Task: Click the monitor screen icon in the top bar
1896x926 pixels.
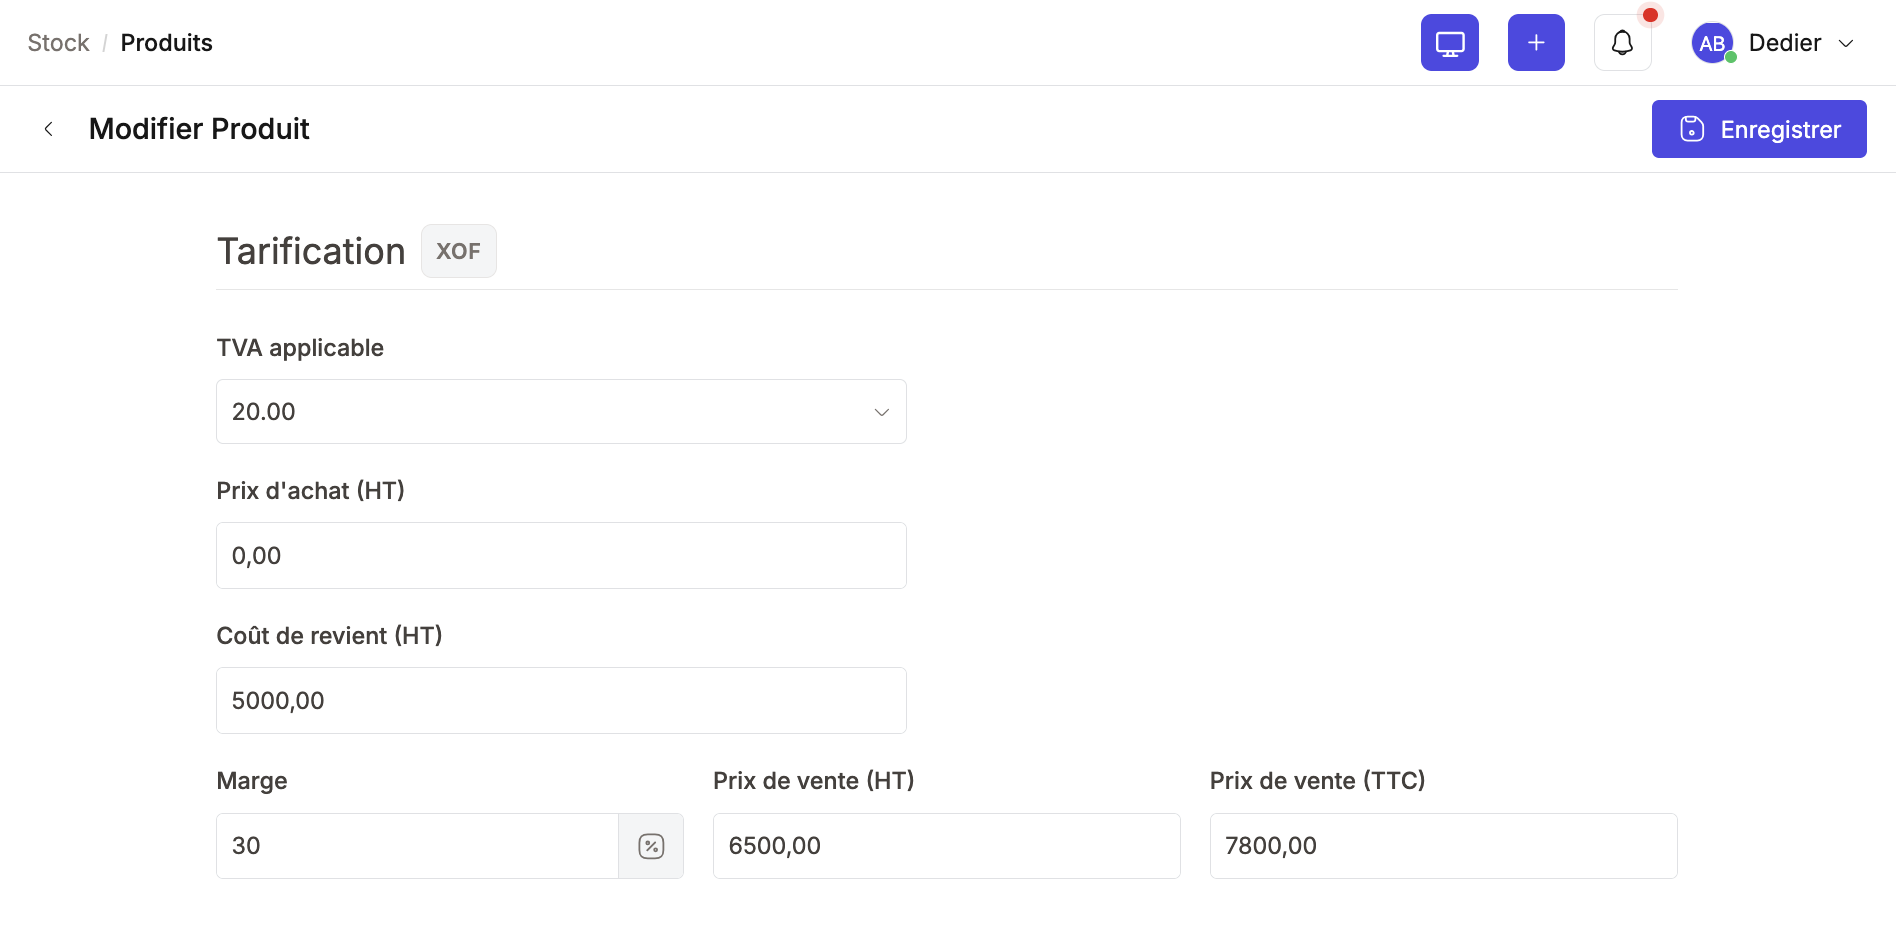Action: (x=1449, y=42)
